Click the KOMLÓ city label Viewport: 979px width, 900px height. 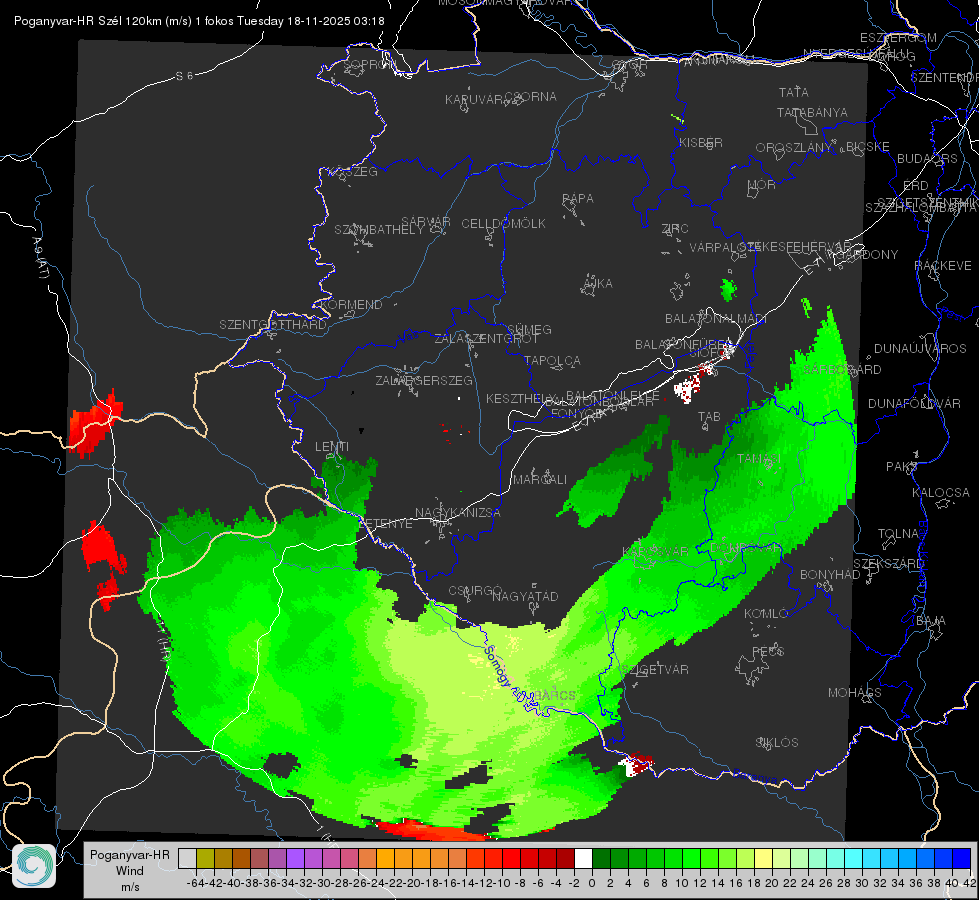766,614
